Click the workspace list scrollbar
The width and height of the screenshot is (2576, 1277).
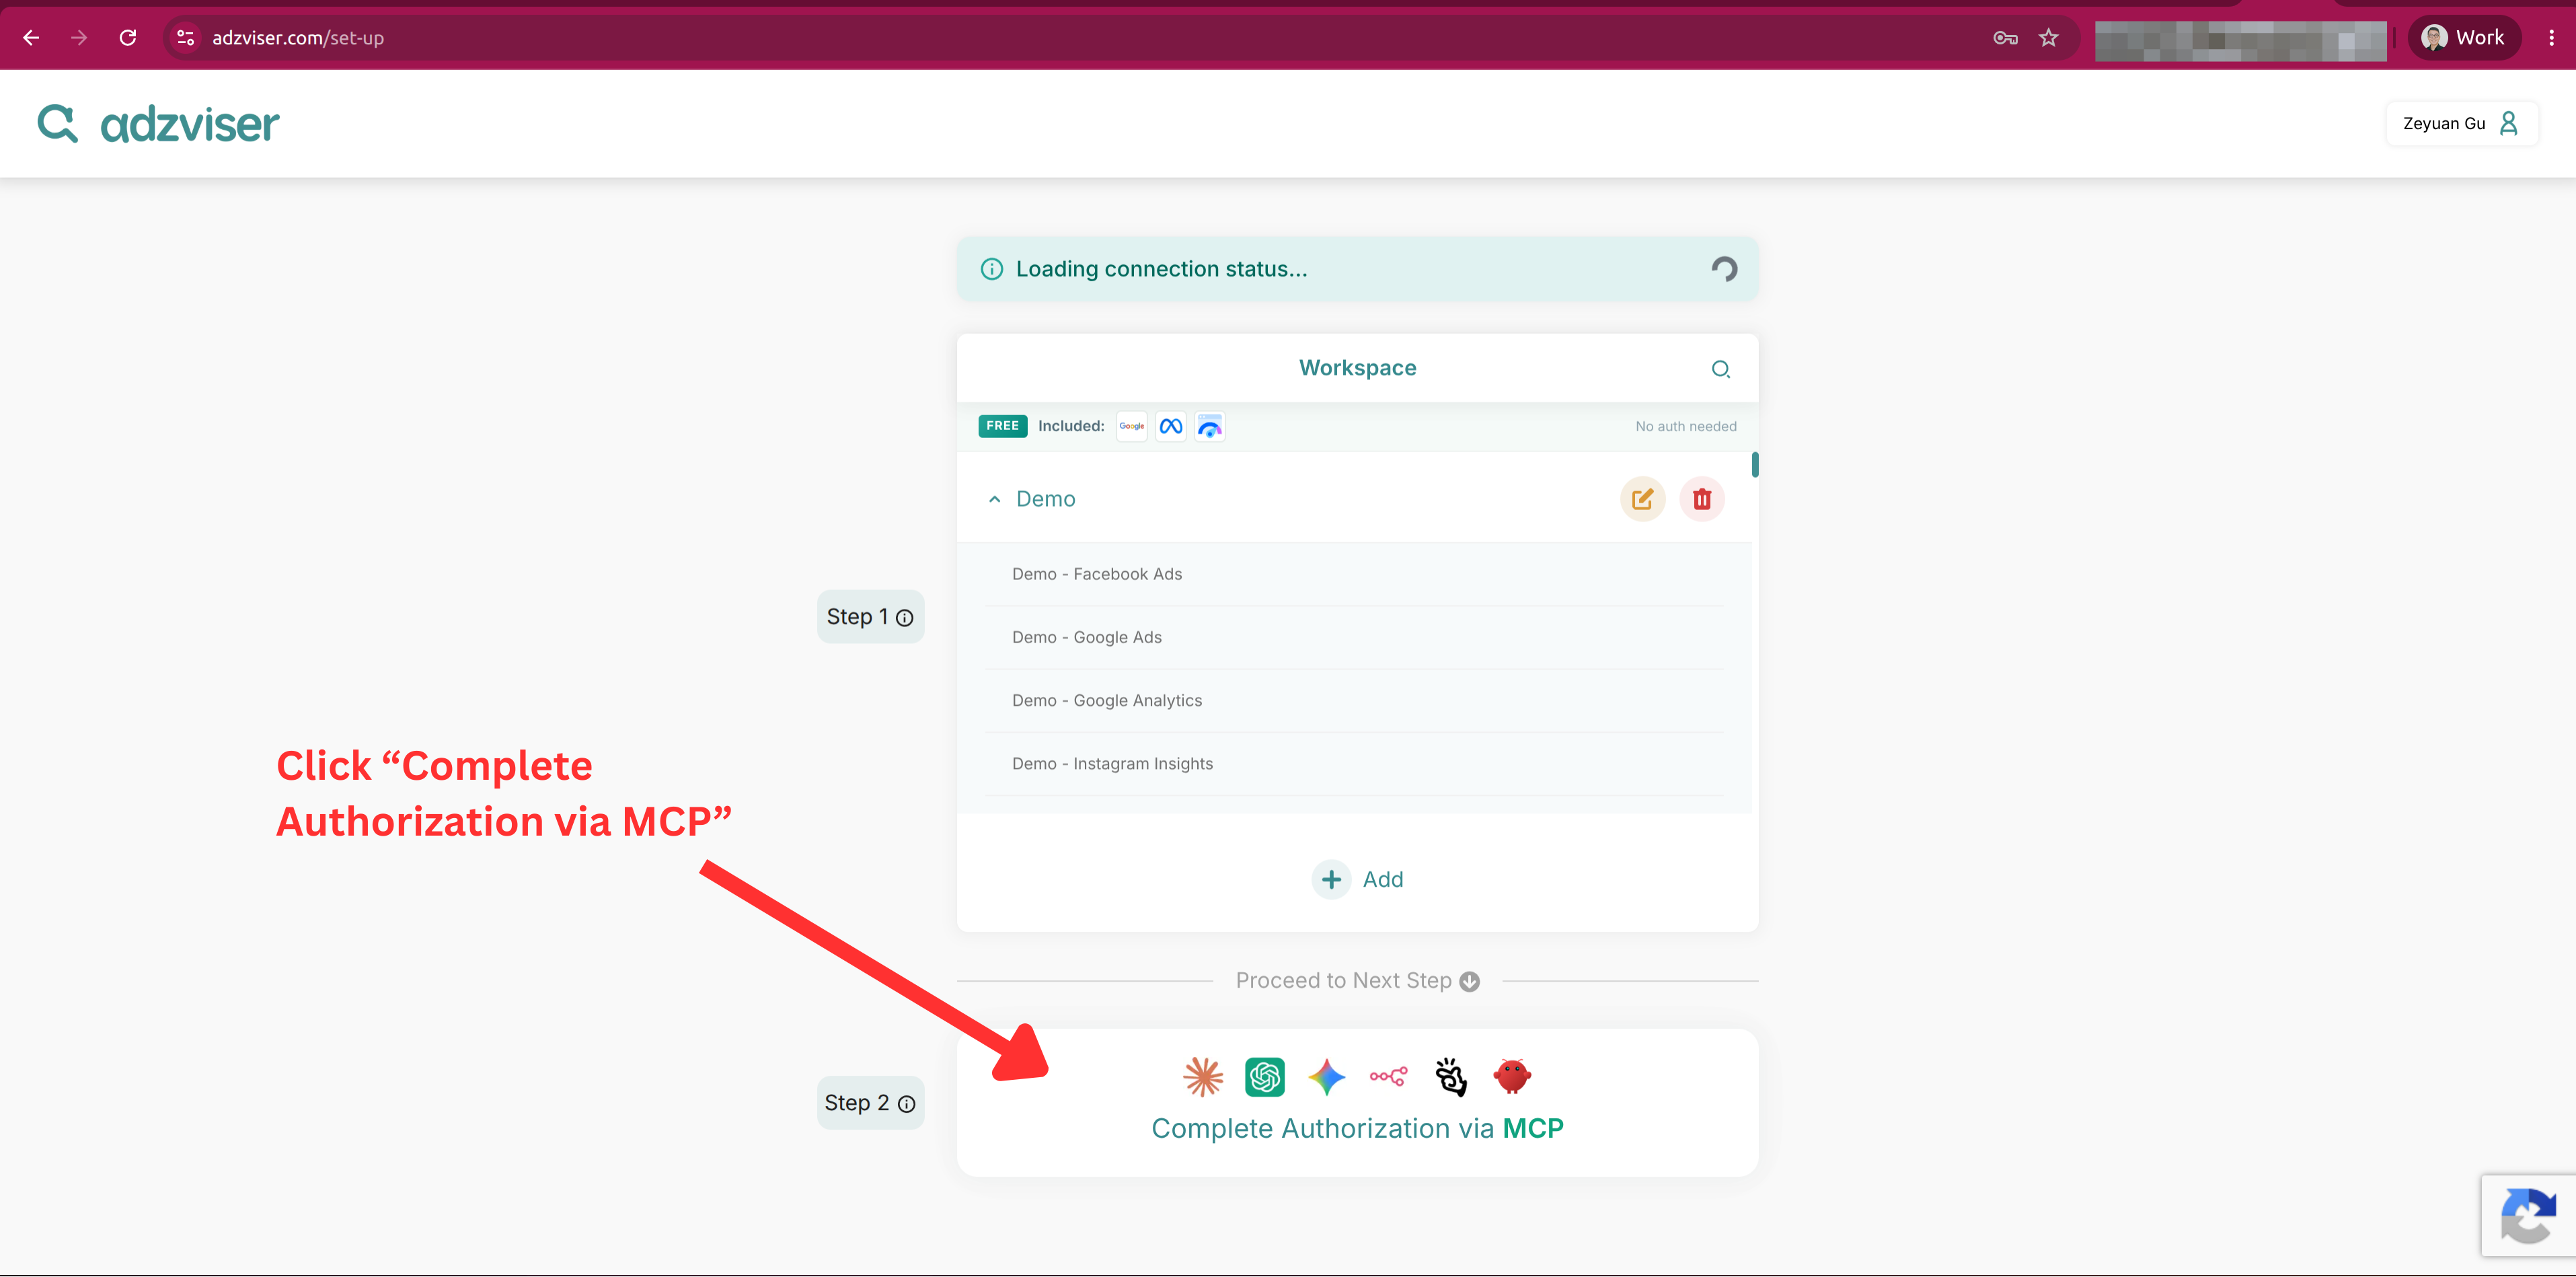(x=1755, y=465)
